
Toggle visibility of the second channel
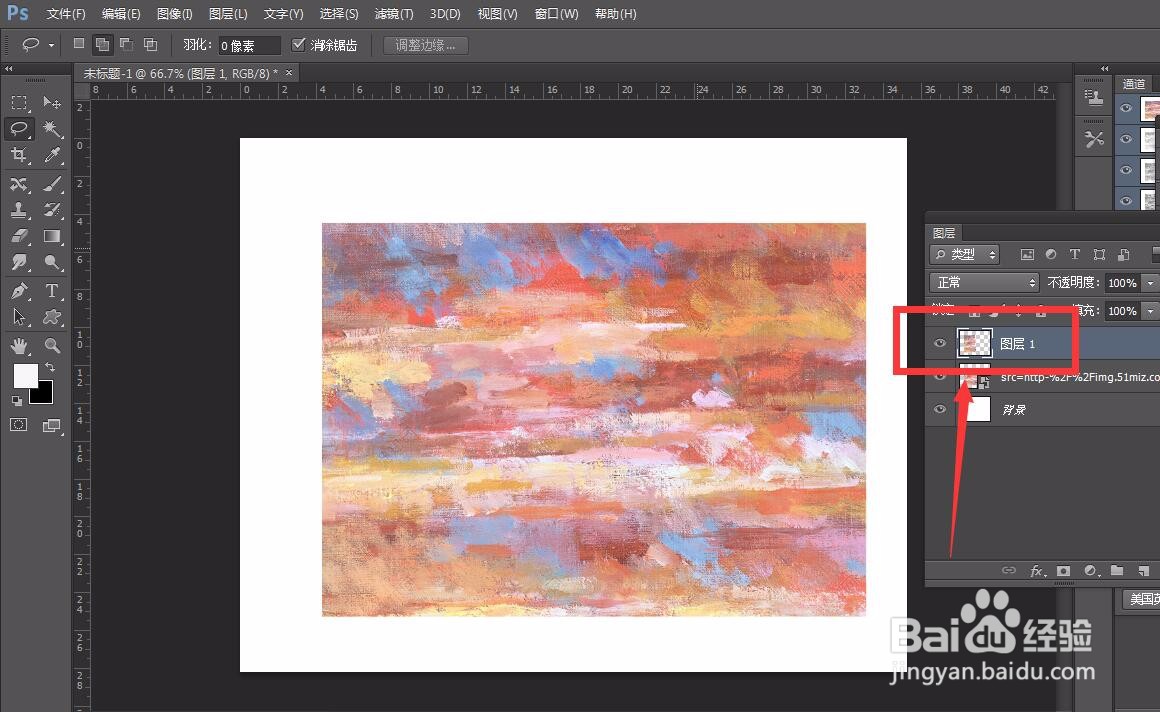click(x=1126, y=138)
